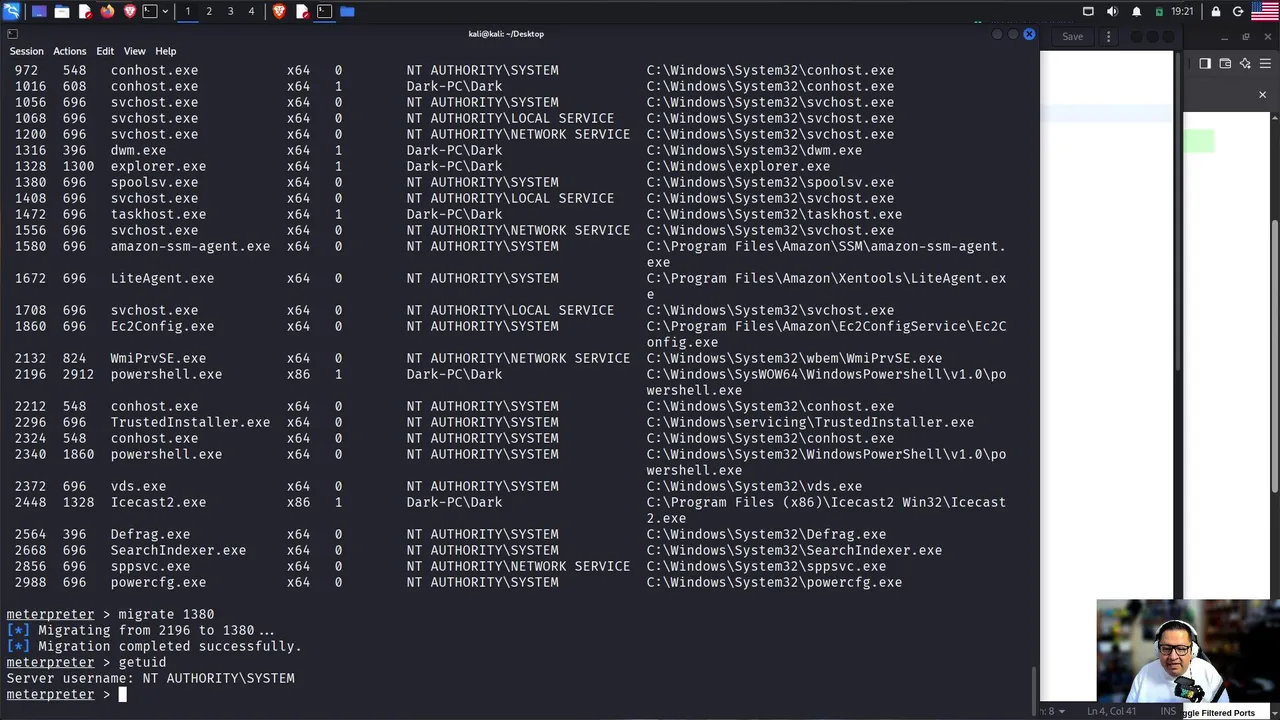Open terminal emulator launcher in panel

(150, 12)
